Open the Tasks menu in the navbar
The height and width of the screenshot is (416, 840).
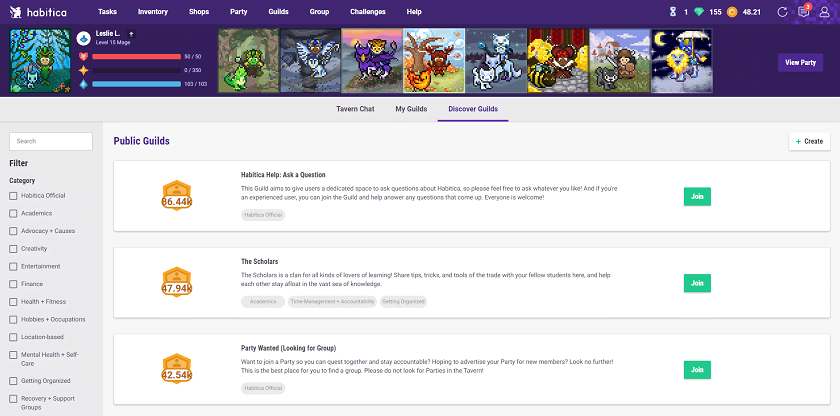tap(107, 12)
